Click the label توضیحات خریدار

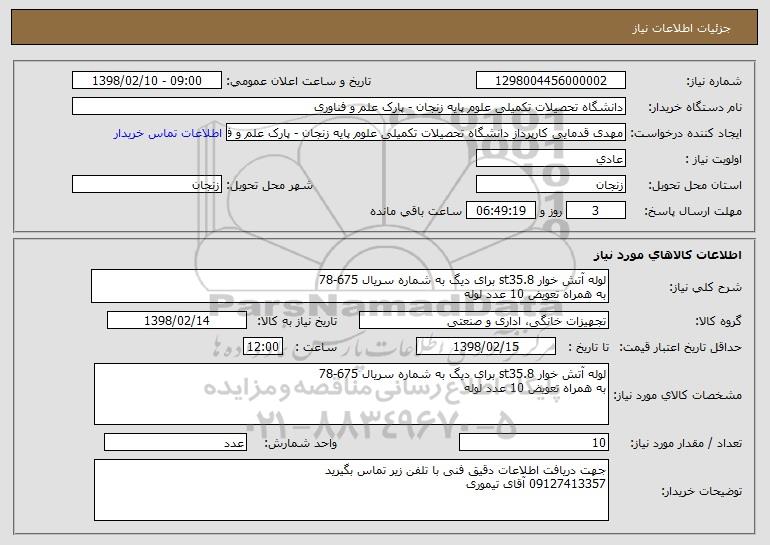click(701, 491)
